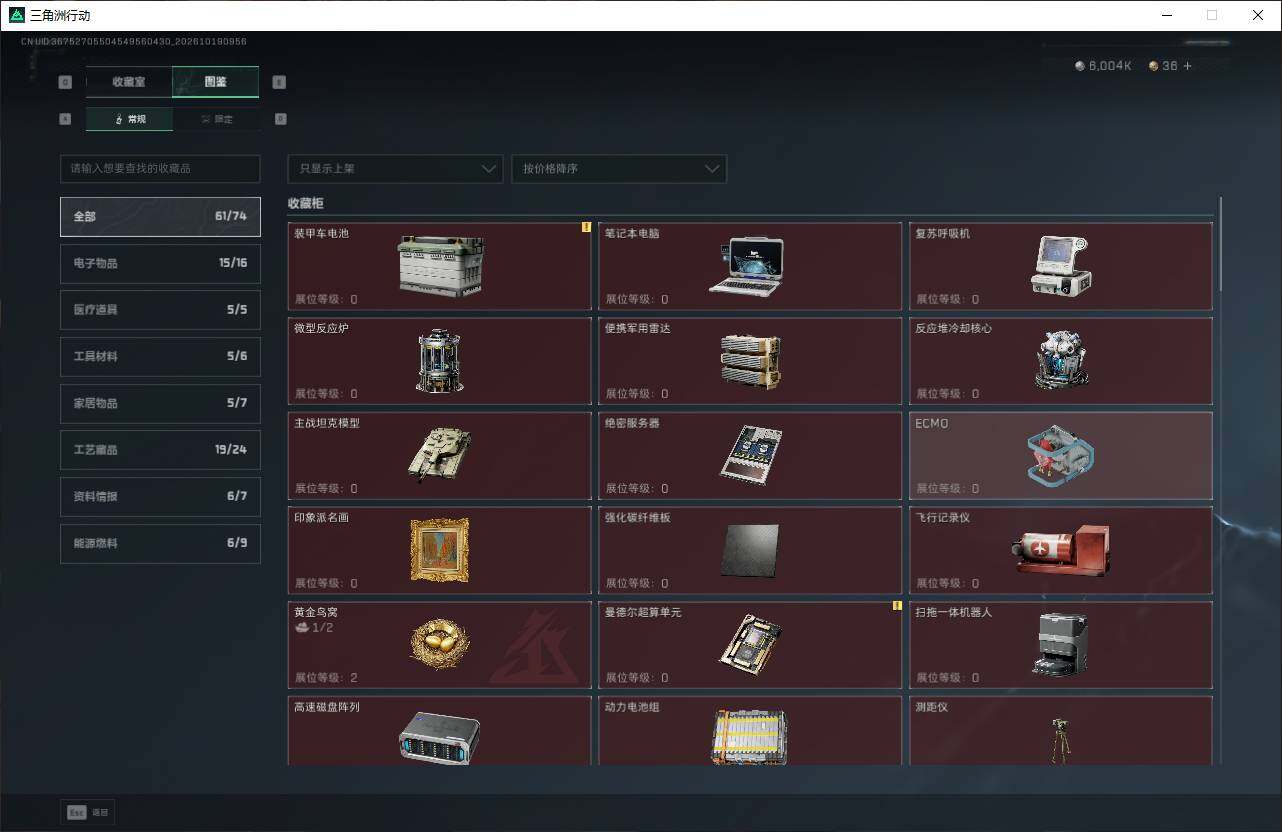Filter by 电子物品 15/16 category
The width and height of the screenshot is (1282, 832).
click(160, 263)
